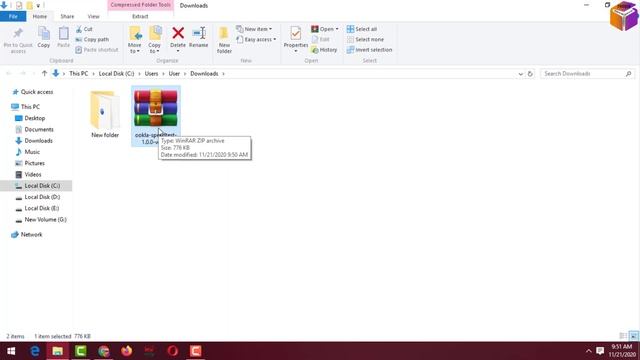Screen dimensions: 640x360
Task: Open the Copy to dropdown
Action: [154, 40]
